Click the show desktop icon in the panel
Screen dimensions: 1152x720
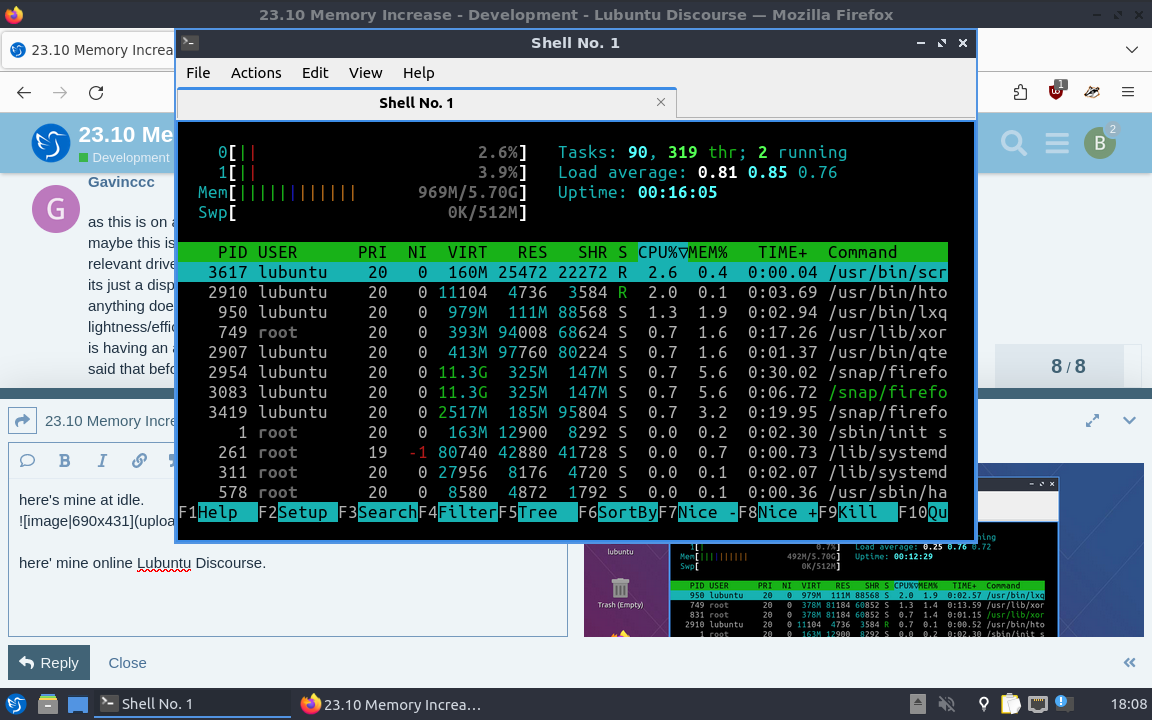click(78, 704)
